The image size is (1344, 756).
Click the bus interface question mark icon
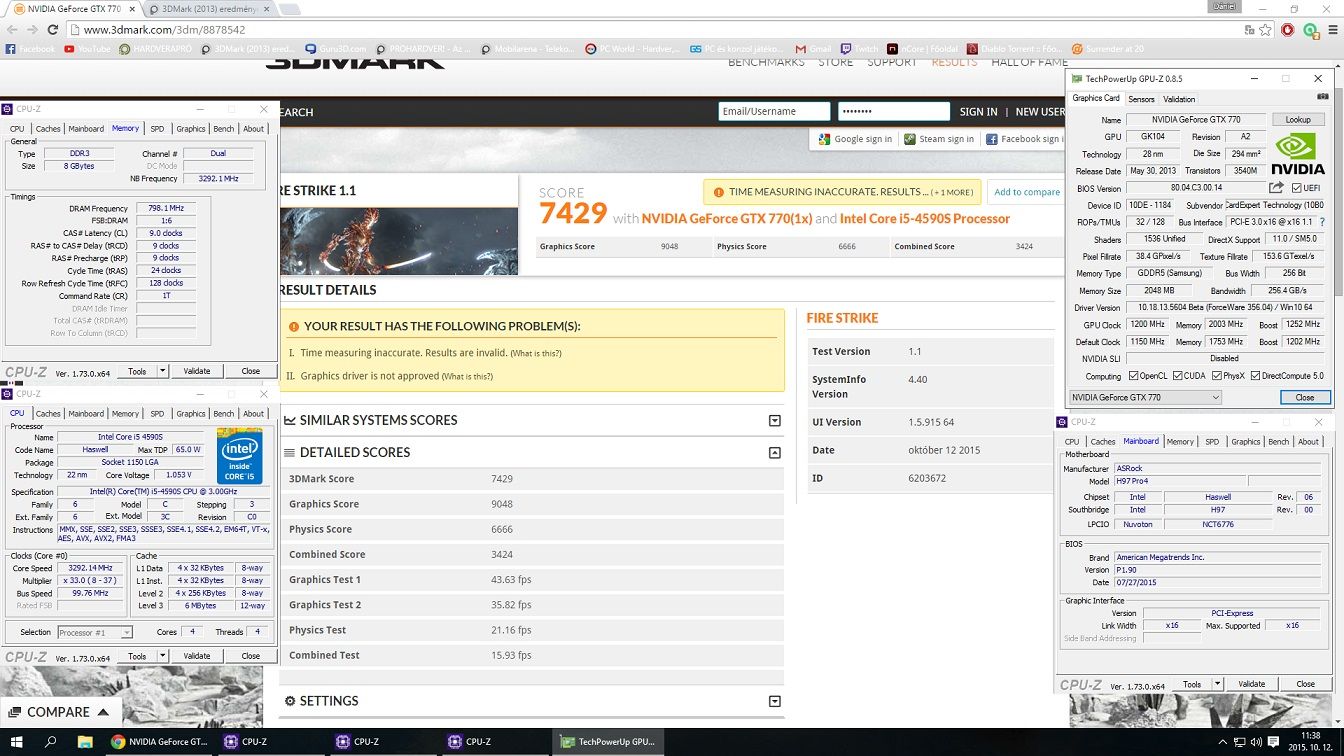(x=1321, y=222)
